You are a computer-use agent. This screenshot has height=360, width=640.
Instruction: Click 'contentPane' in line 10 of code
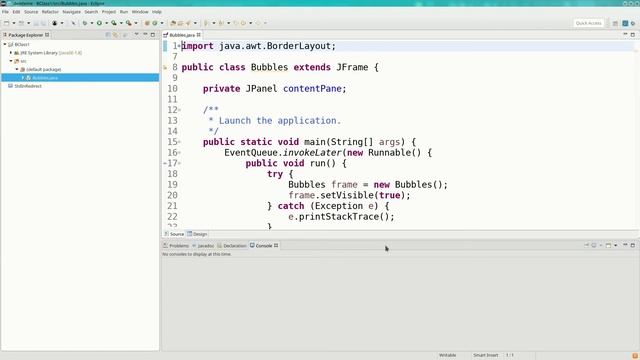pos(312,89)
